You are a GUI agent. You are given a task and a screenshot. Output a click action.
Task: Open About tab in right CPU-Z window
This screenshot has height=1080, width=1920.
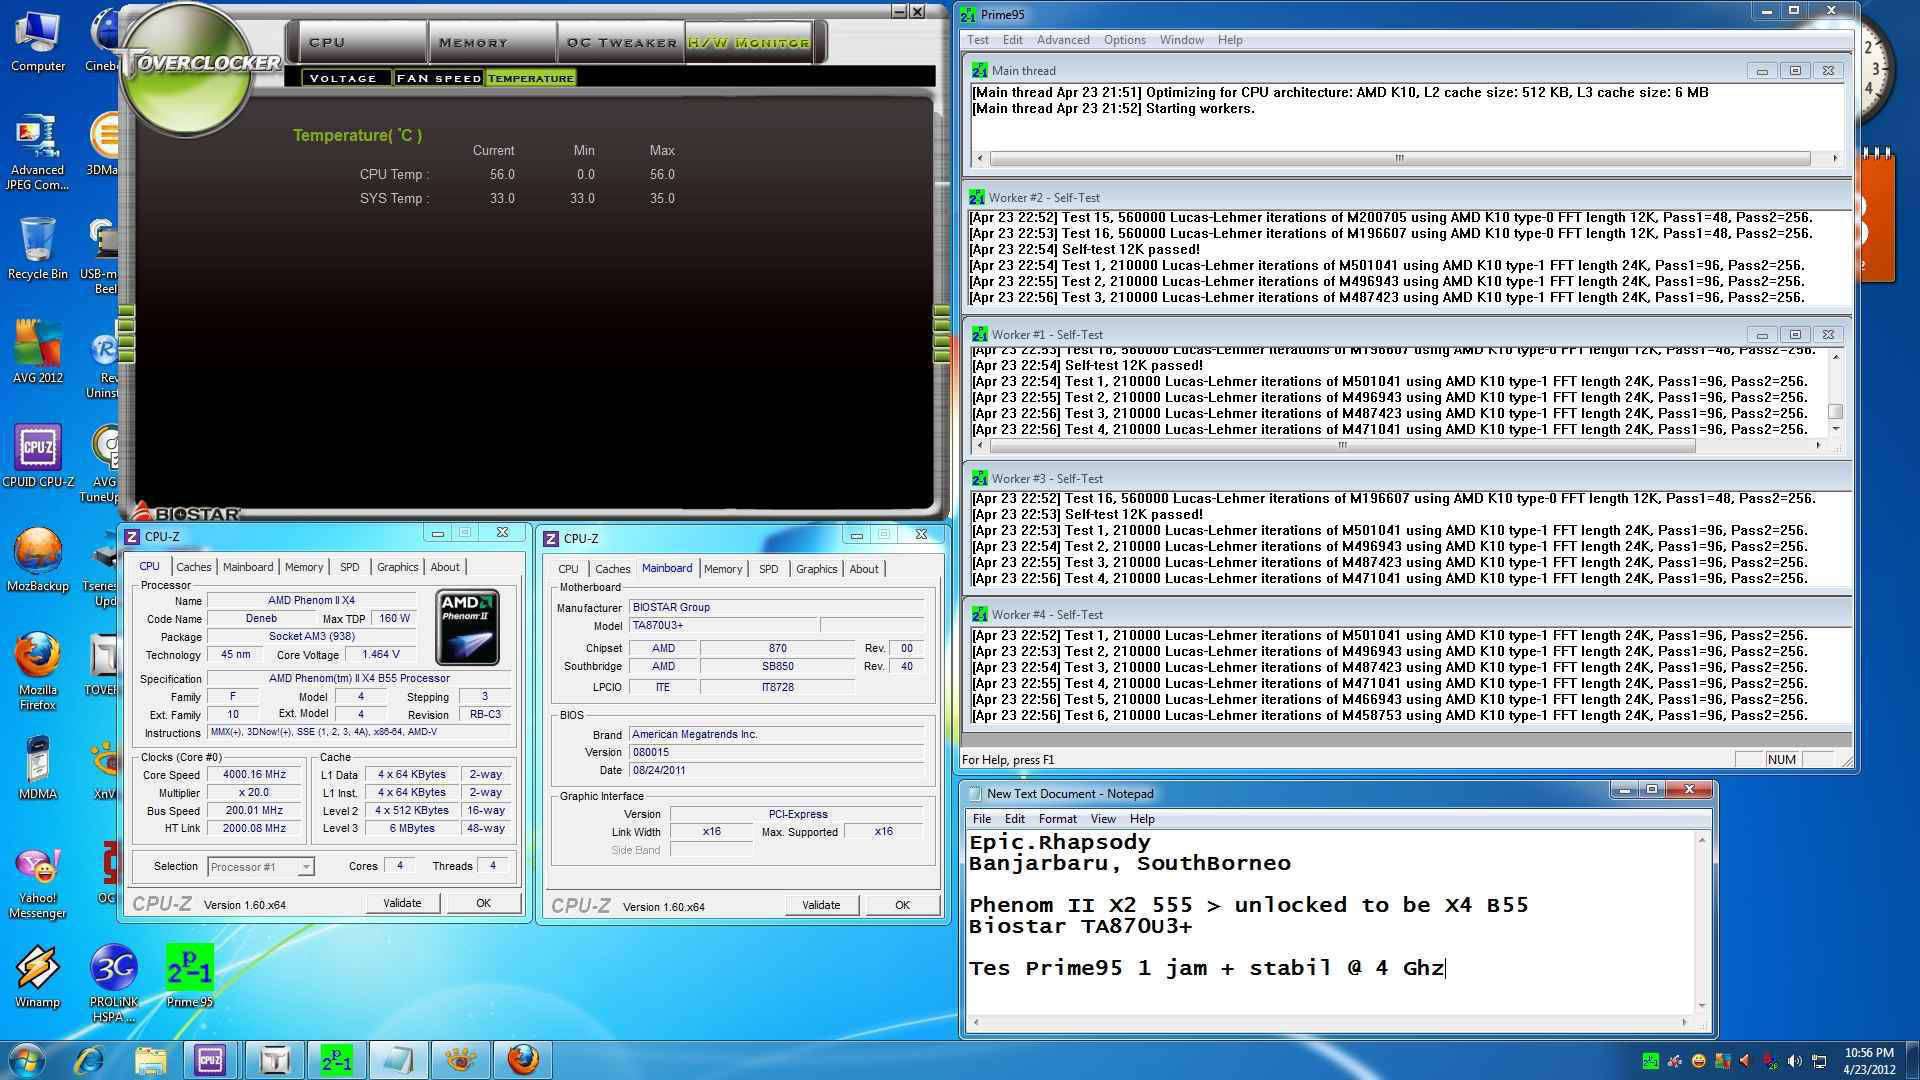pos(863,569)
